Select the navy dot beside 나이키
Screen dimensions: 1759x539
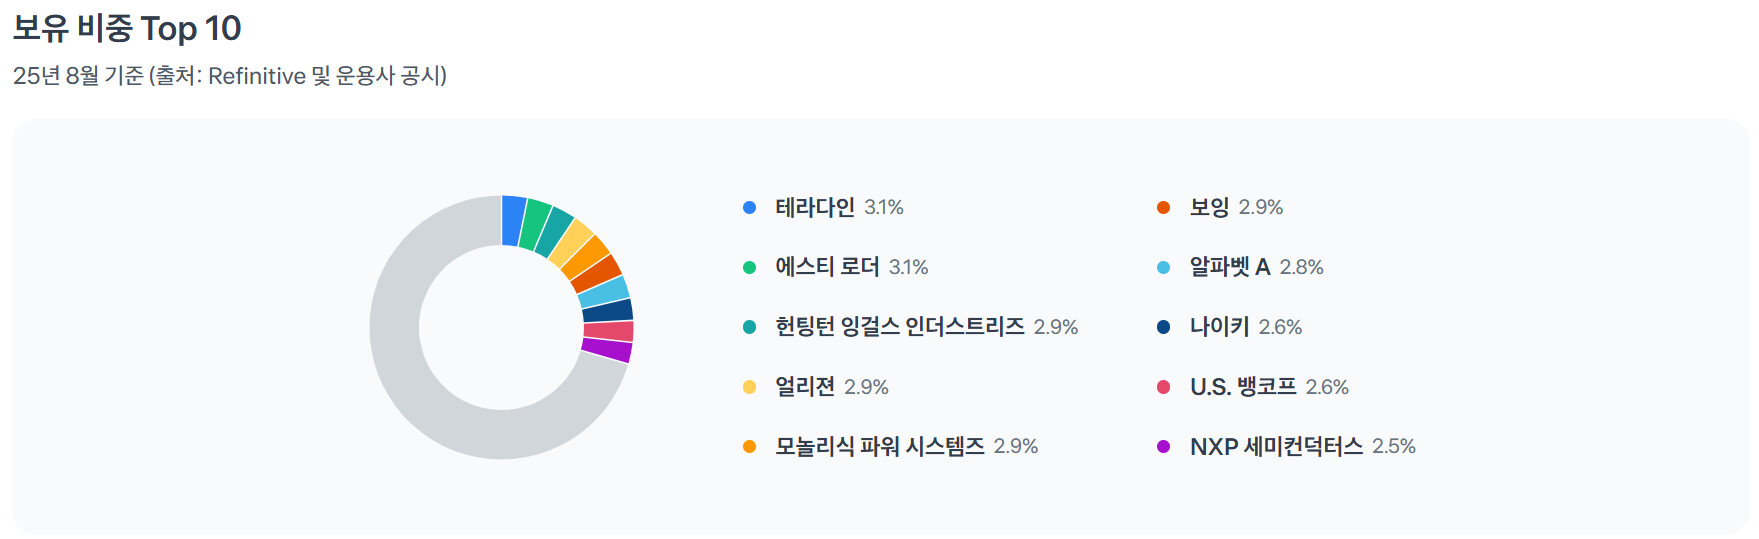[x=1163, y=327]
